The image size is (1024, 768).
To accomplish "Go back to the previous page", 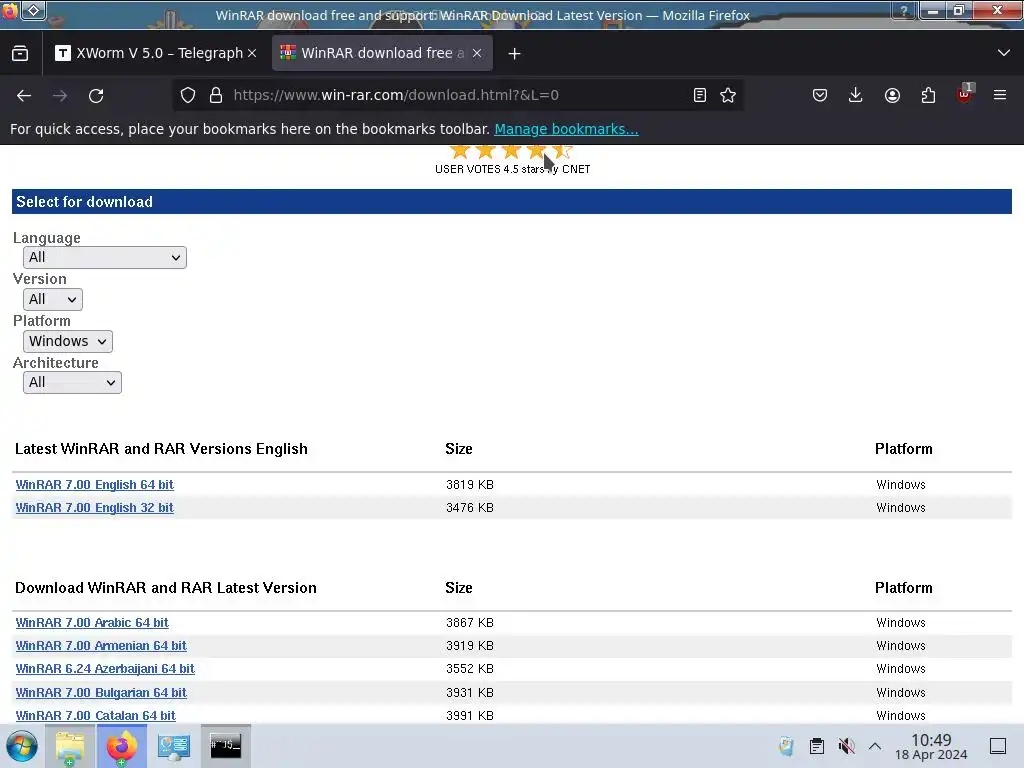I will [24, 95].
